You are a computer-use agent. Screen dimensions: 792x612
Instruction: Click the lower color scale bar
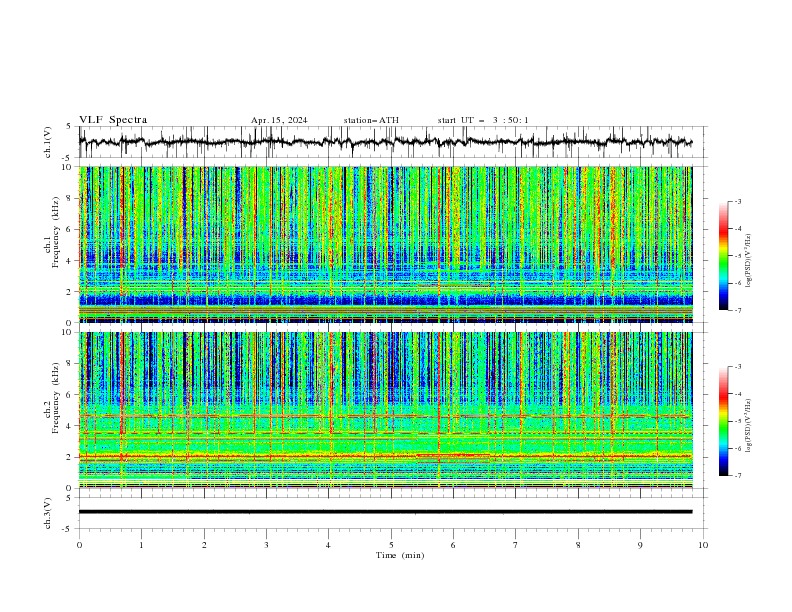724,421
